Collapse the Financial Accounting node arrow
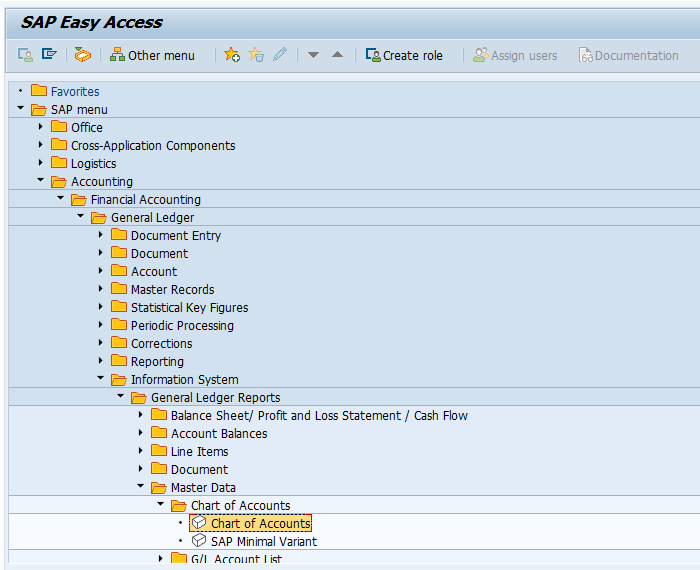Image resolution: width=700 pixels, height=570 pixels. pos(61,198)
